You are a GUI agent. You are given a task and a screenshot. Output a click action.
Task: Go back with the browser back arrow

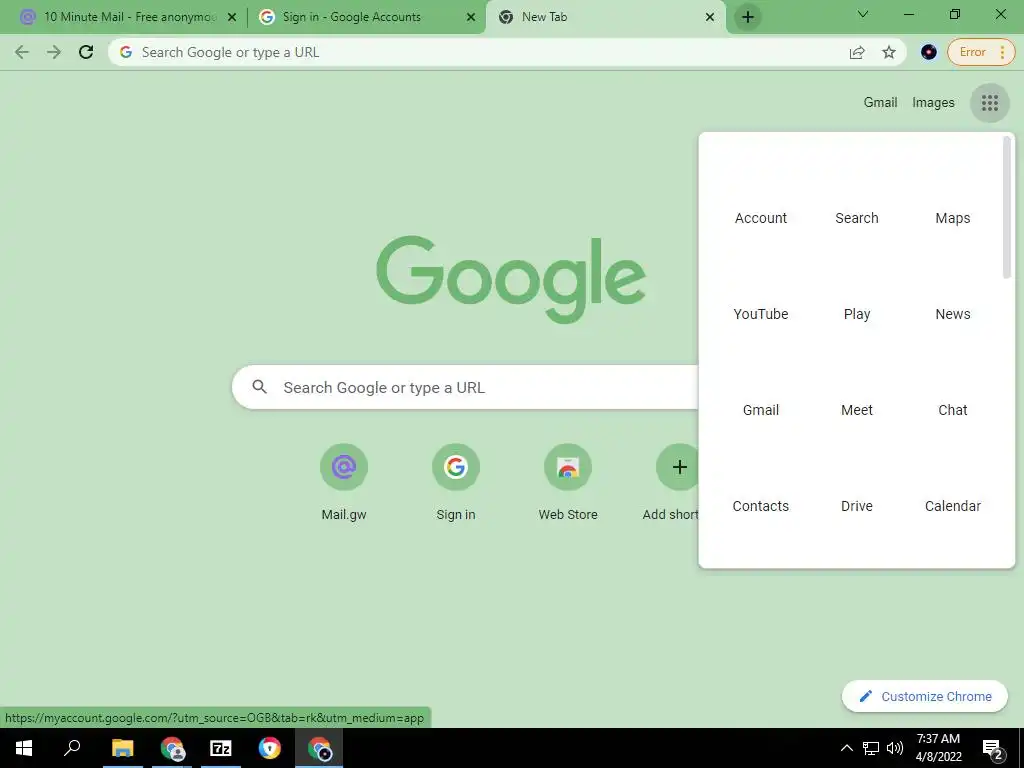[x=22, y=52]
